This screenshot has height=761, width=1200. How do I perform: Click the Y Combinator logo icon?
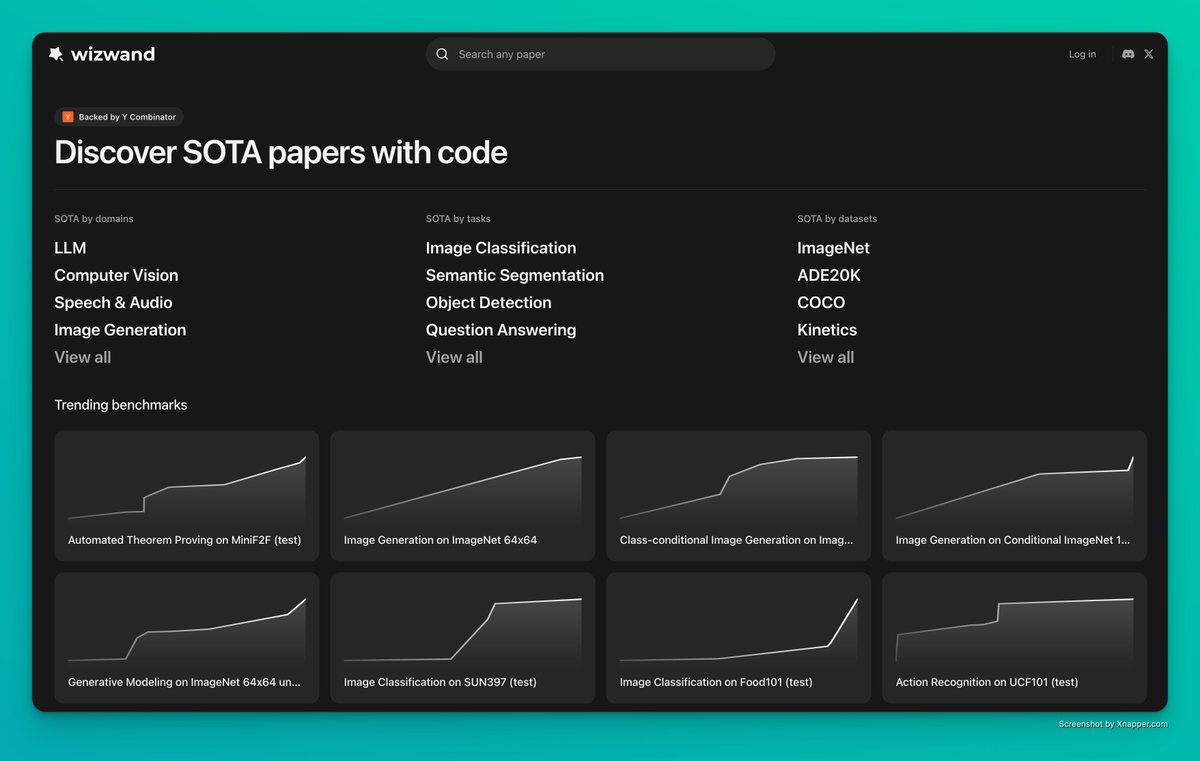click(x=68, y=117)
